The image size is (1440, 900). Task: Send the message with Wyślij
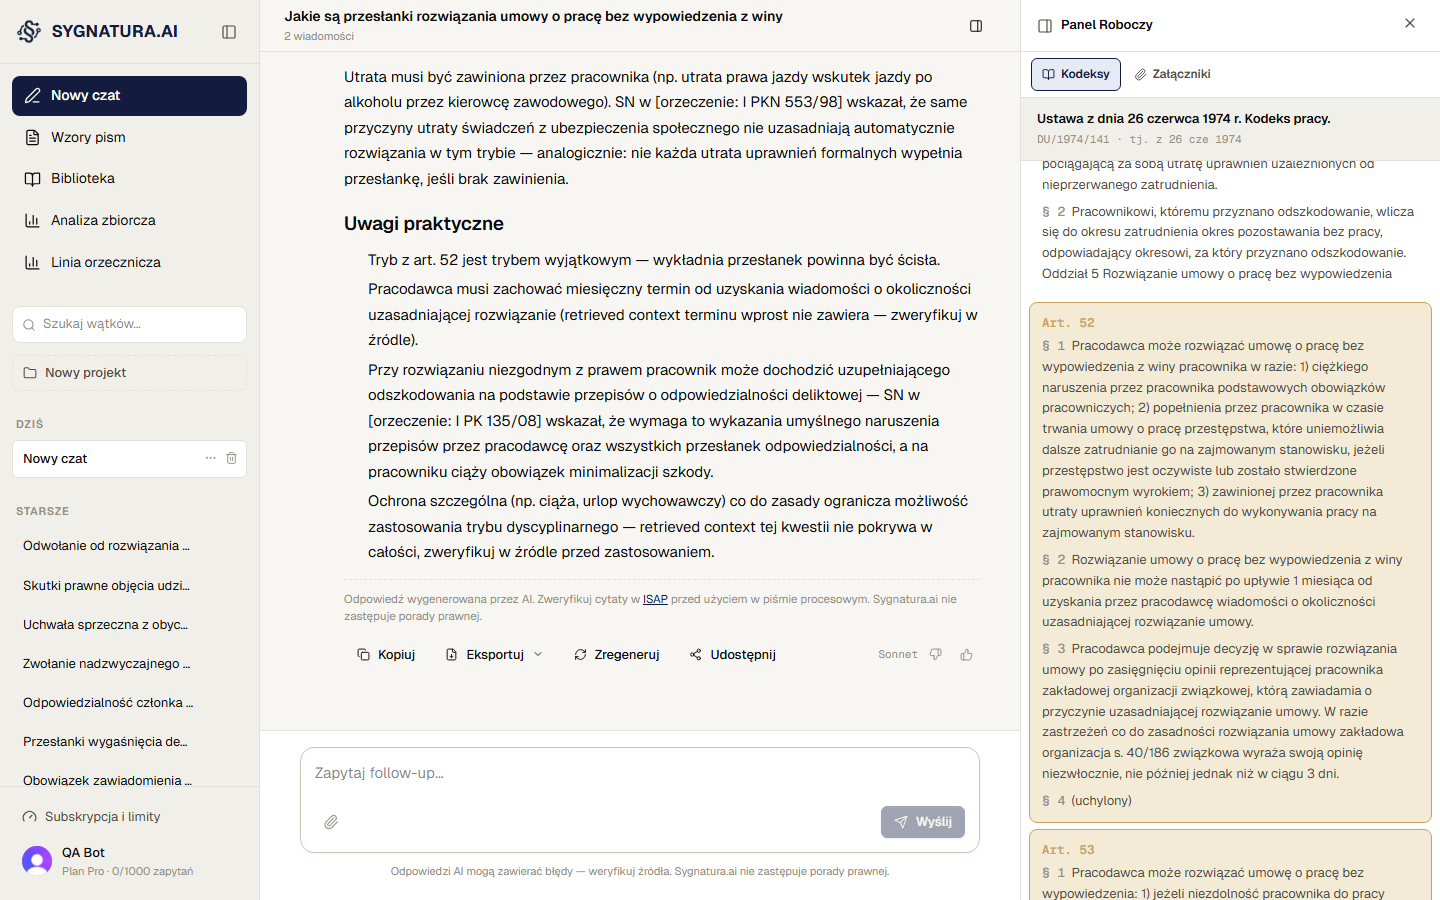click(923, 822)
